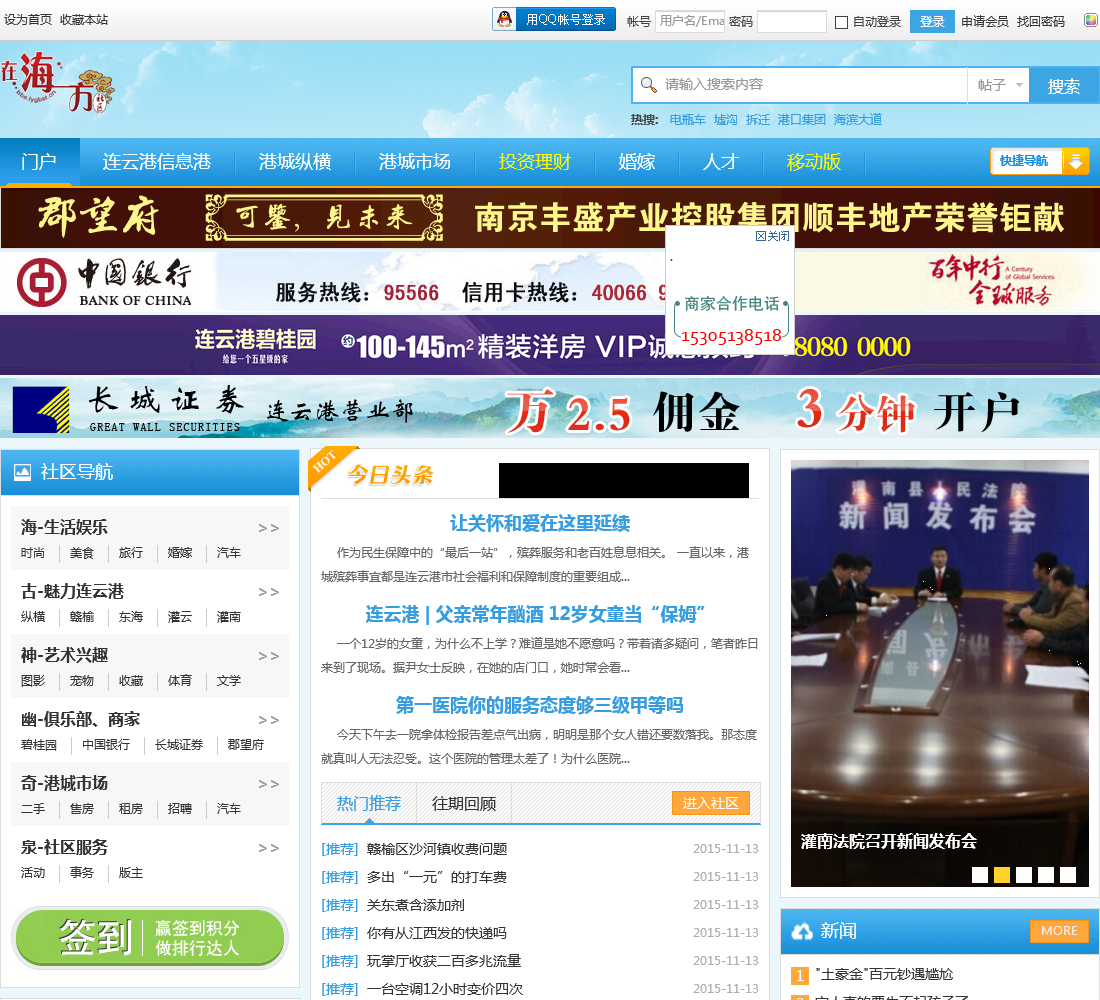Click the QQ penguin login icon

coord(504,20)
